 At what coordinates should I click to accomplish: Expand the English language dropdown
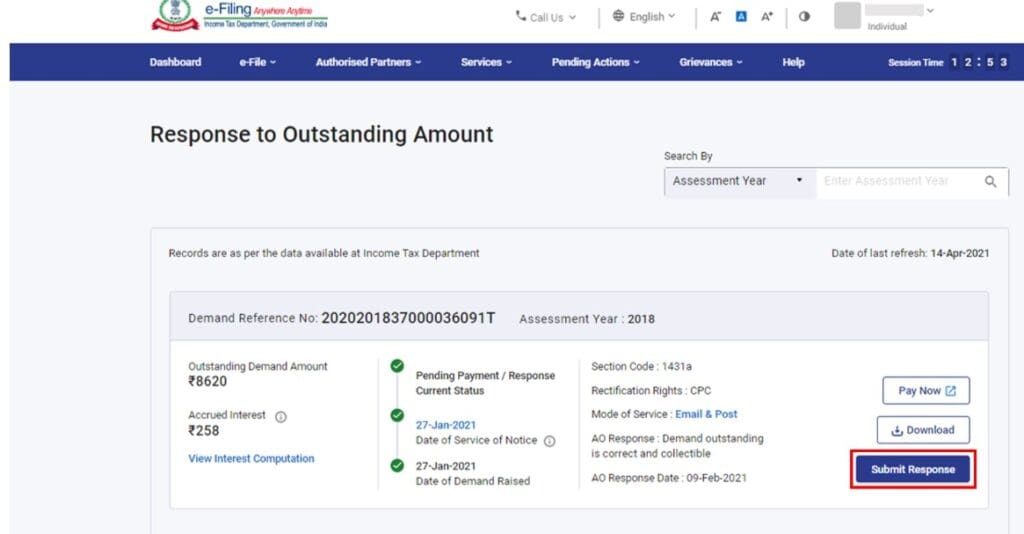point(643,16)
